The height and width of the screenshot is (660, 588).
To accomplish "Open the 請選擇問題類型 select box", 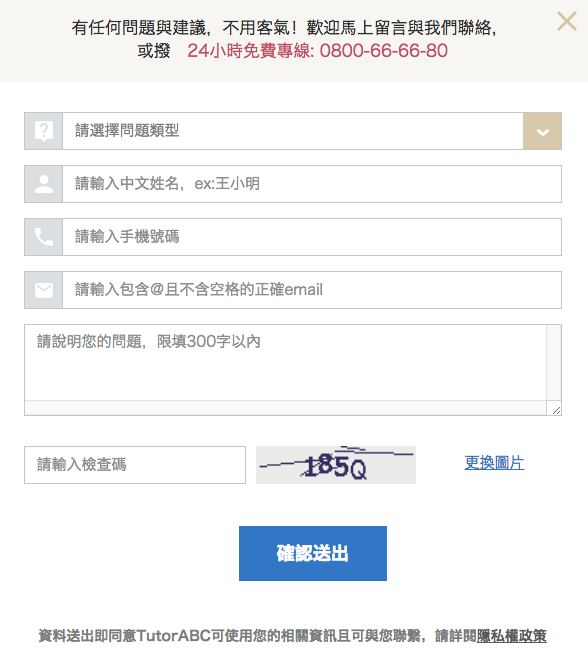I will coord(293,131).
